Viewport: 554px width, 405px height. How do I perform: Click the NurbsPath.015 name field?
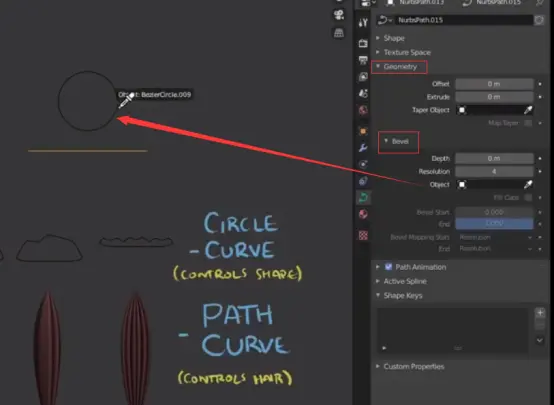(x=464, y=20)
